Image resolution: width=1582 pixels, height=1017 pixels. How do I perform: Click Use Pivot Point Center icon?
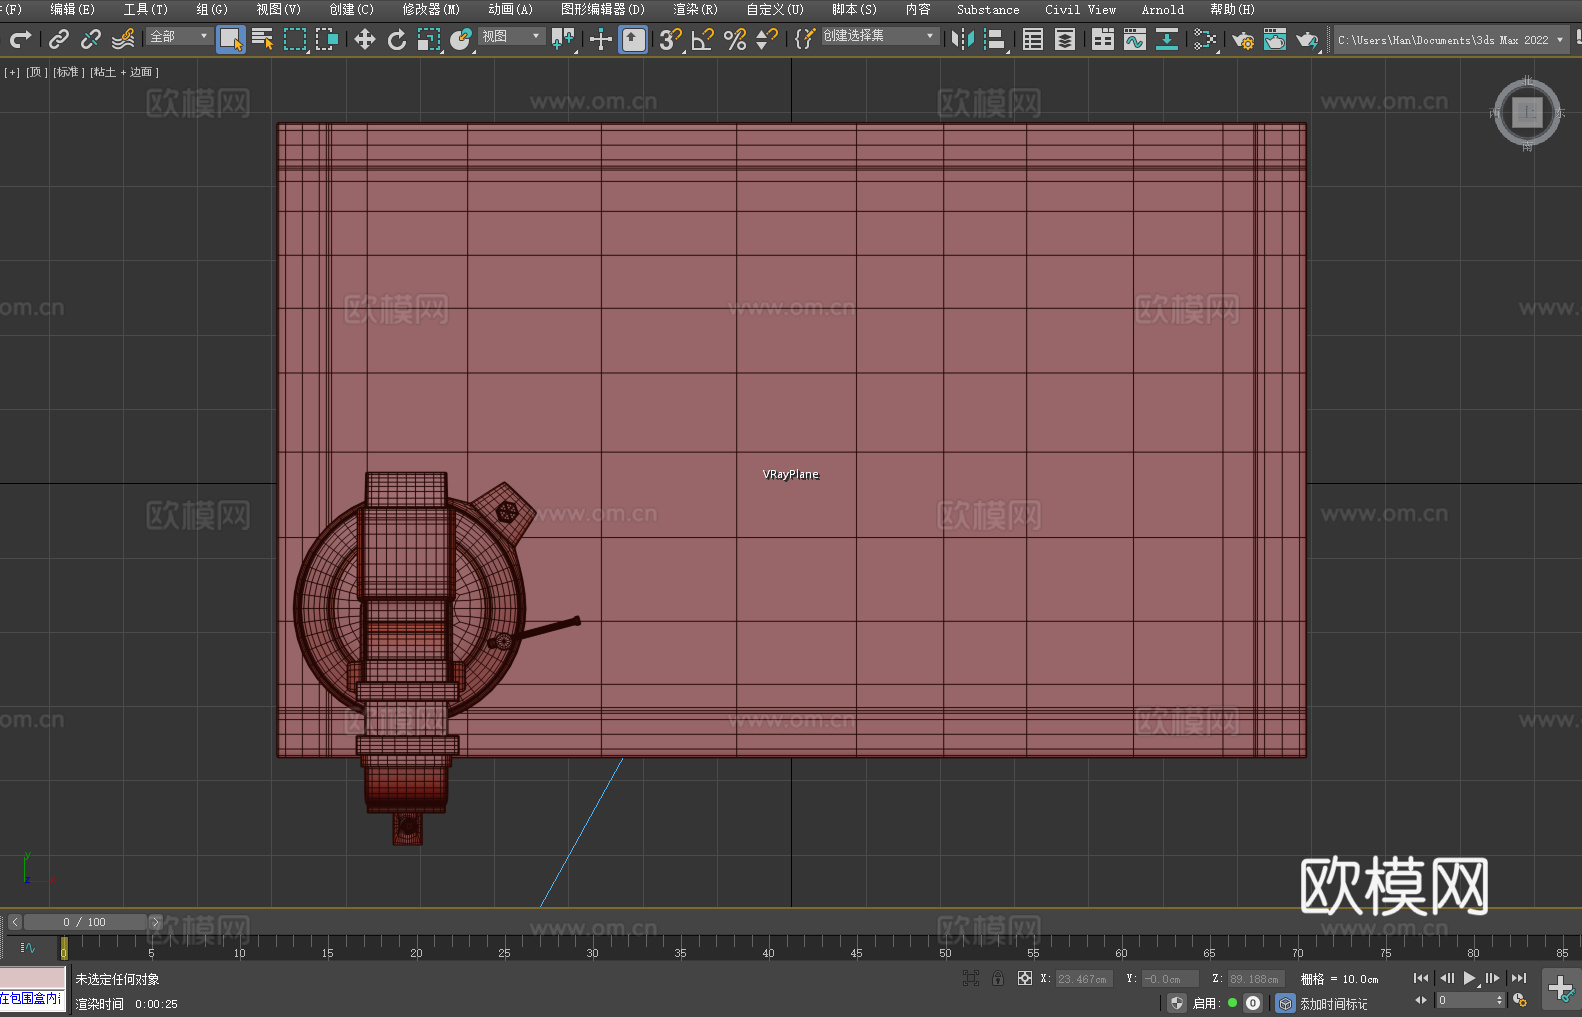pos(563,39)
